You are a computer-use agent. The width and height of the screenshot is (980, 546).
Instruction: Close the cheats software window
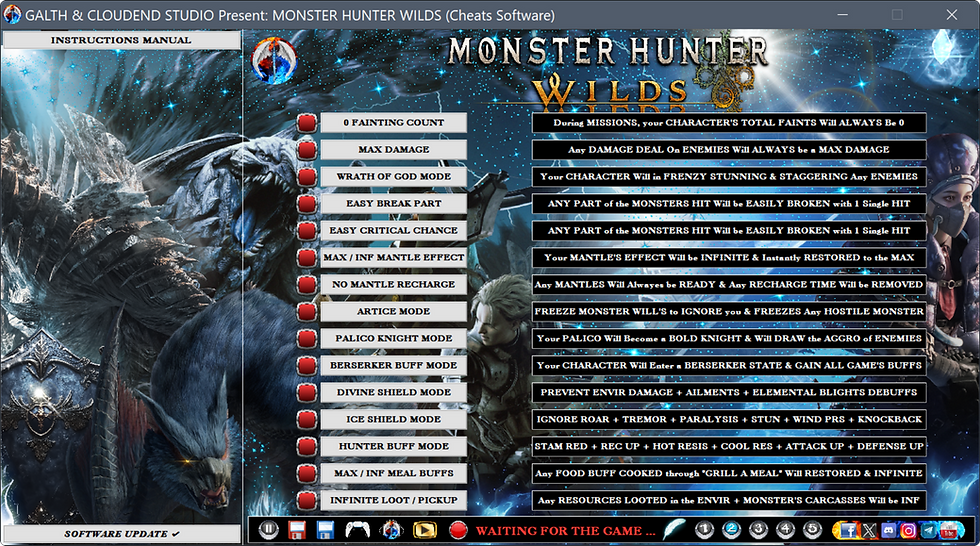[952, 14]
